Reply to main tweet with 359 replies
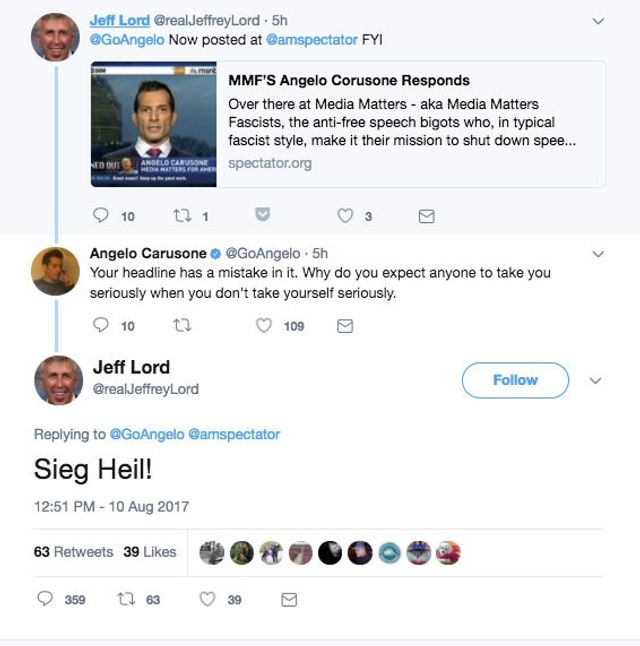640x646 pixels. pyautogui.click(x=45, y=599)
